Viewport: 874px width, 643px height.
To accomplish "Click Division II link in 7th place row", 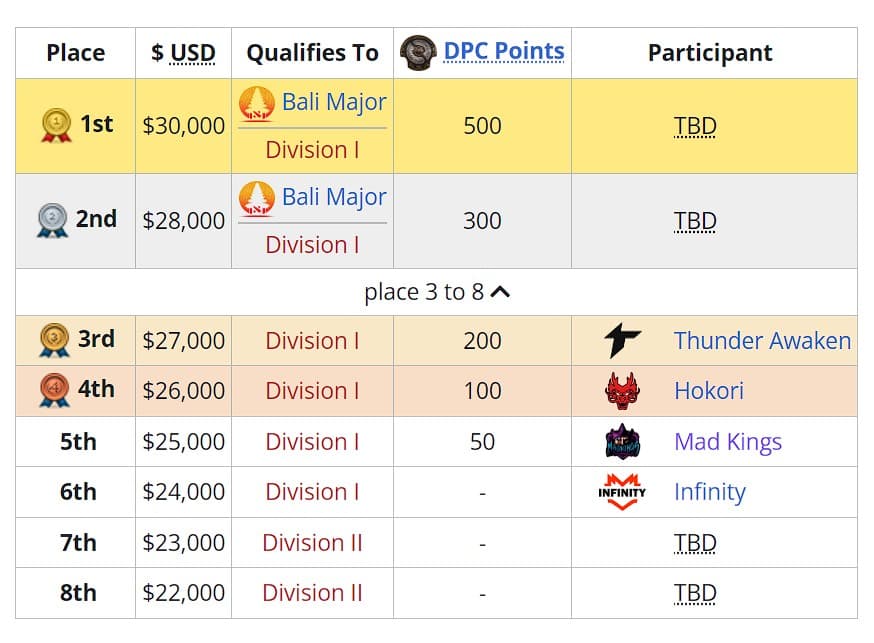I will pyautogui.click(x=312, y=543).
